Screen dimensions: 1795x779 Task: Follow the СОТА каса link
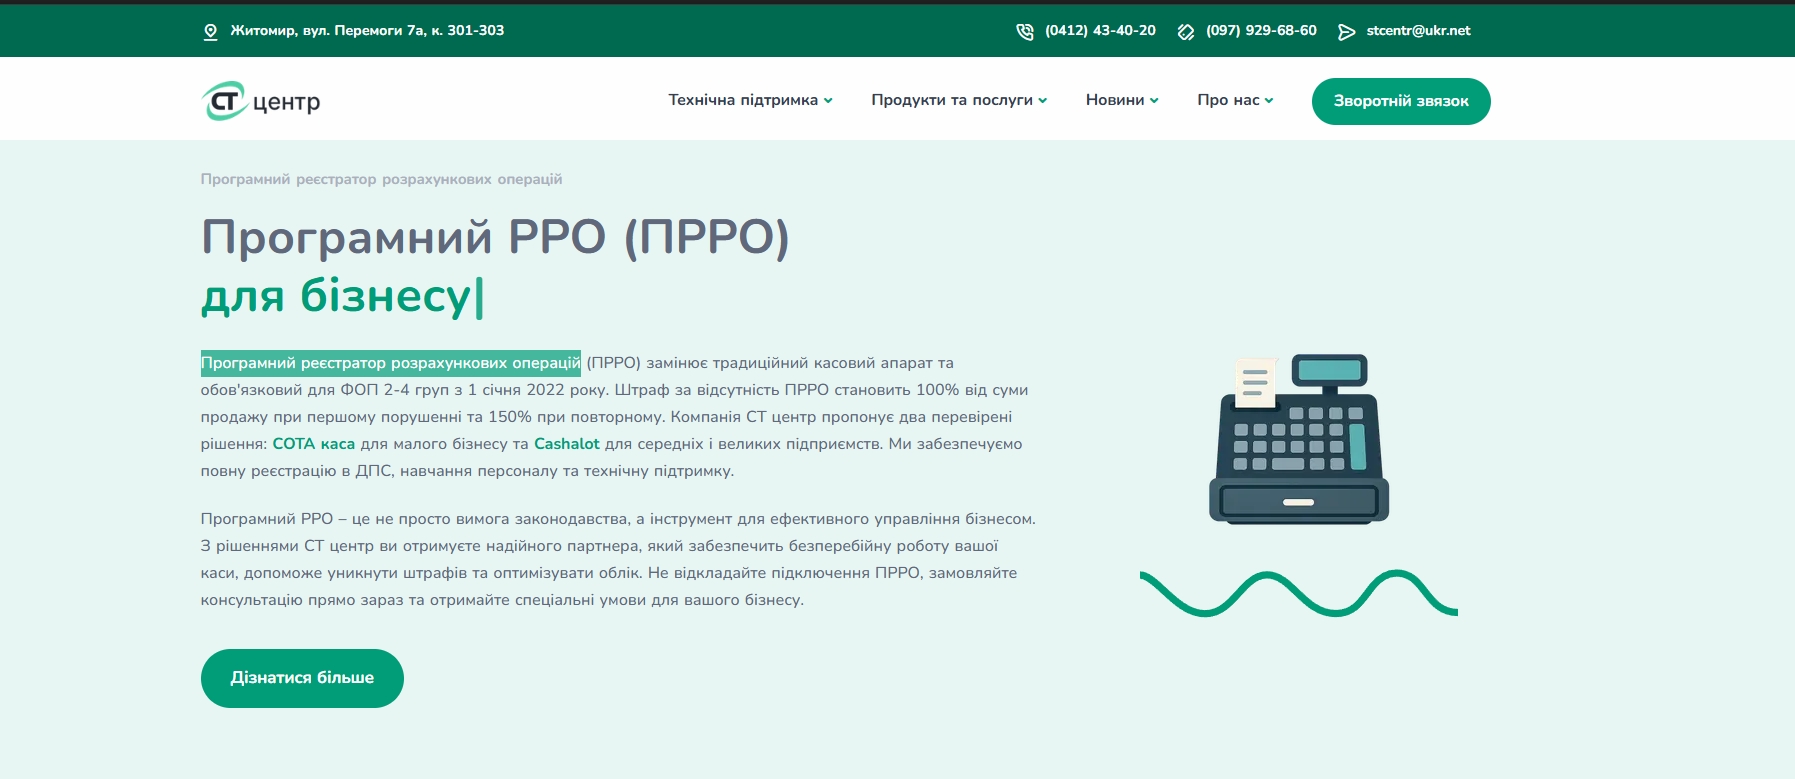click(313, 444)
